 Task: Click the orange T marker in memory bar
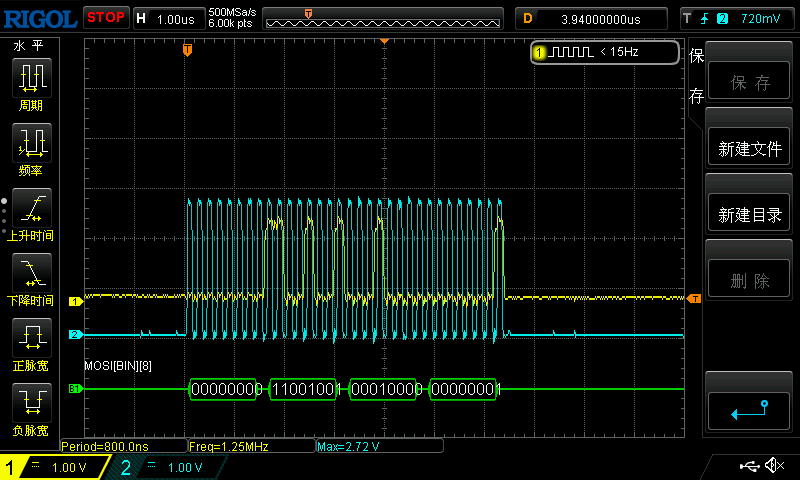click(x=308, y=13)
